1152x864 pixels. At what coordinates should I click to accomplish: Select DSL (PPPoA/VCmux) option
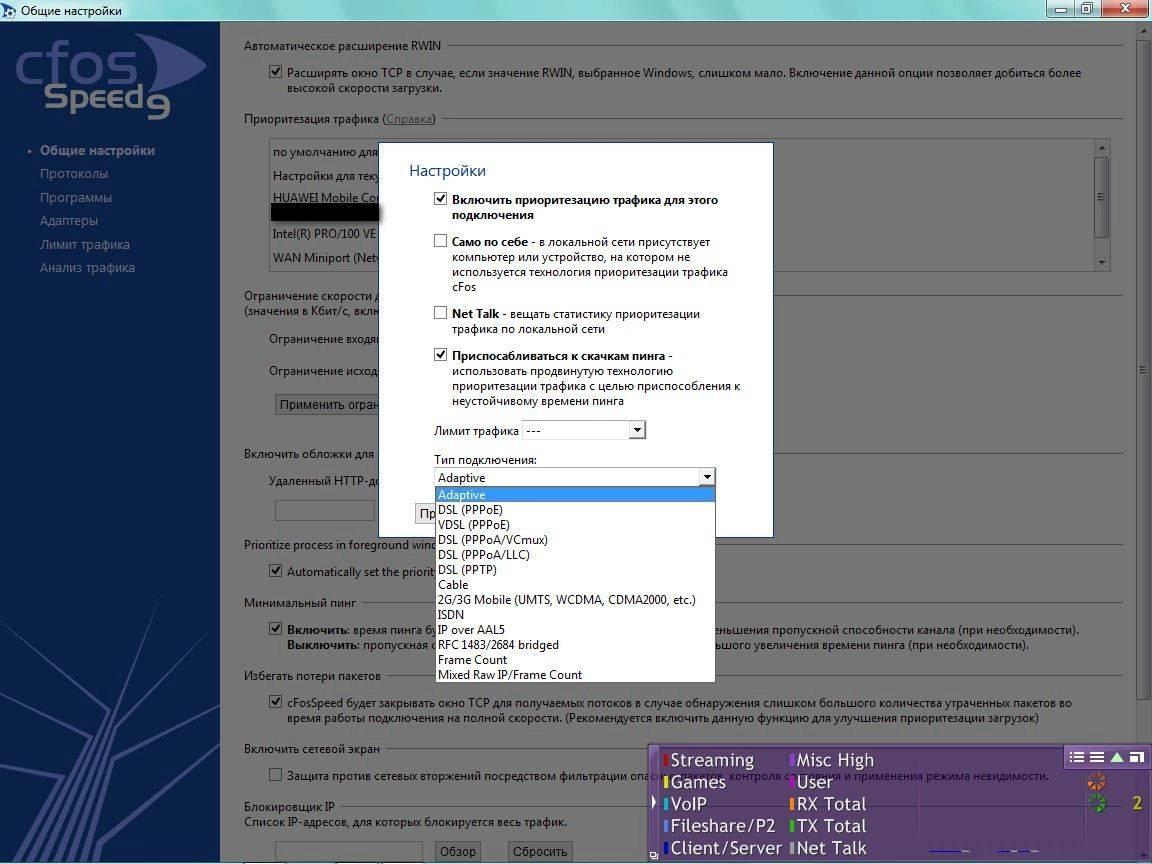(575, 539)
